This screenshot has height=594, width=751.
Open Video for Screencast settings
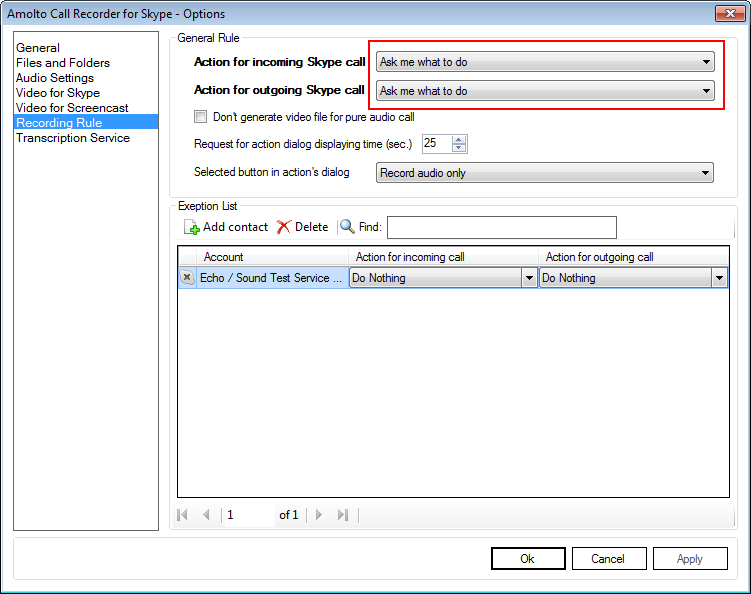tap(72, 108)
